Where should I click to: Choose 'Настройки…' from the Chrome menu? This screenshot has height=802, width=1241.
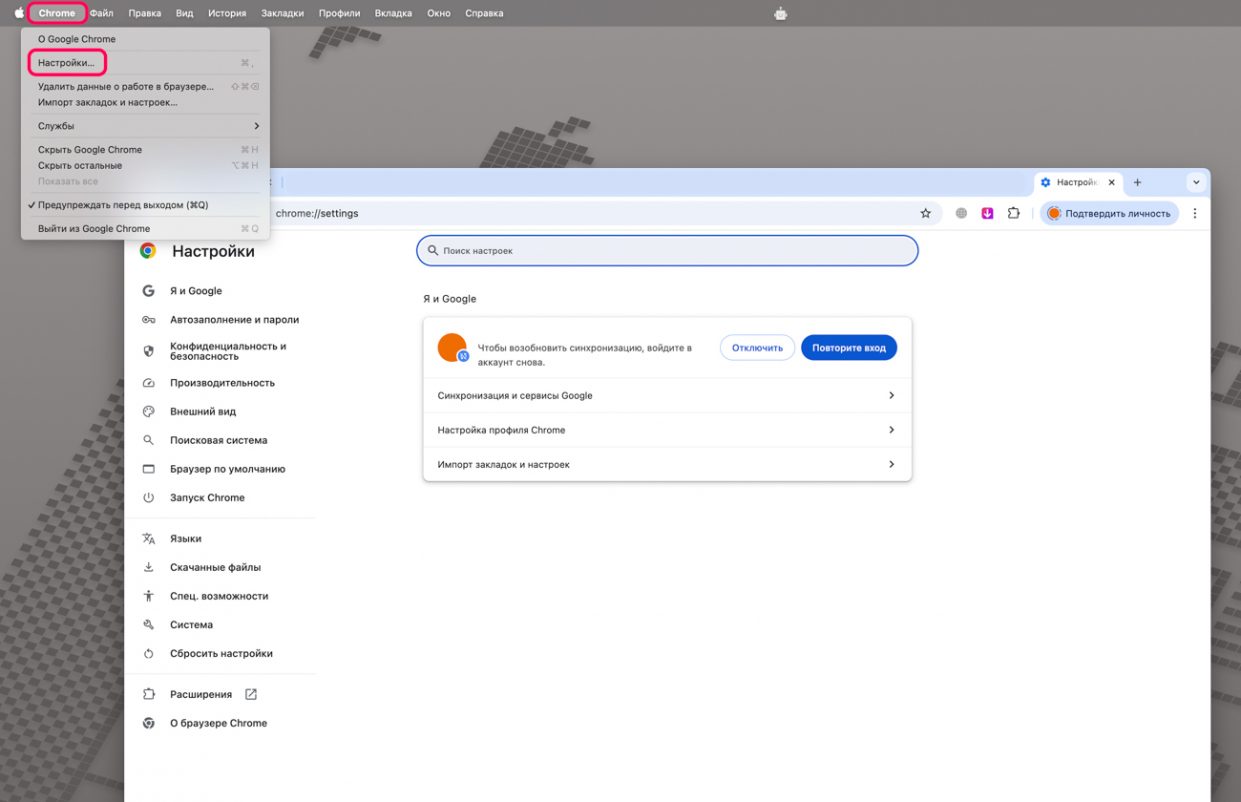pyautogui.click(x=145, y=63)
